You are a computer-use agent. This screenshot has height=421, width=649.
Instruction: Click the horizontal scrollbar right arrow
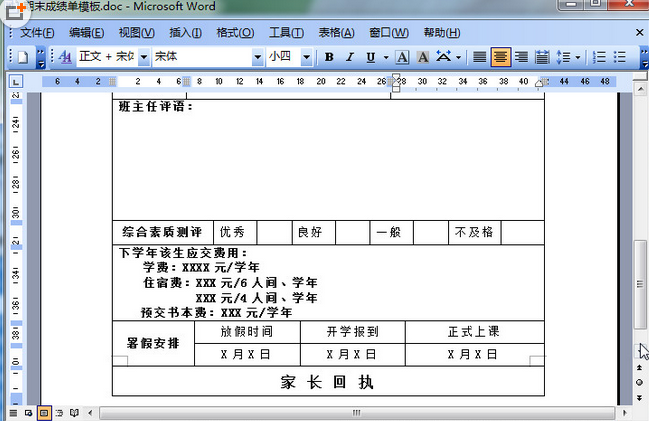625,413
